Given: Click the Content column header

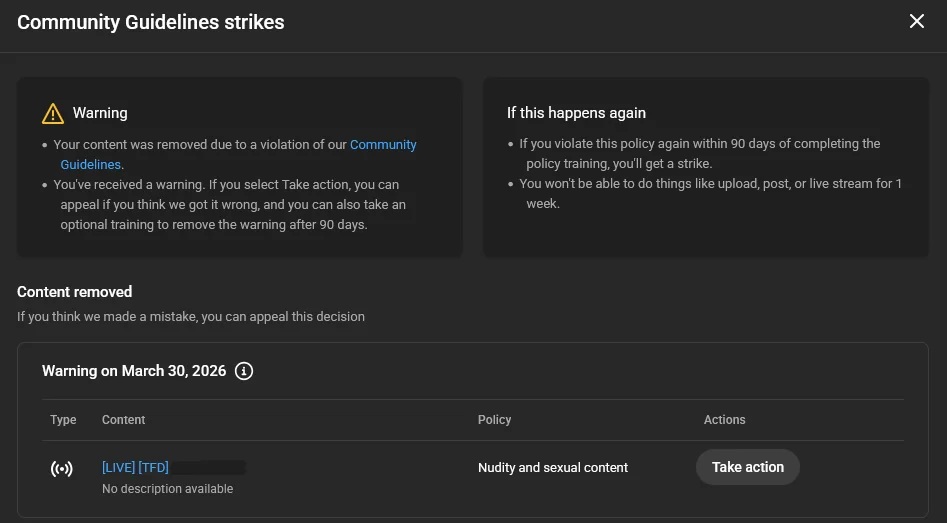Looking at the screenshot, I should coord(123,420).
